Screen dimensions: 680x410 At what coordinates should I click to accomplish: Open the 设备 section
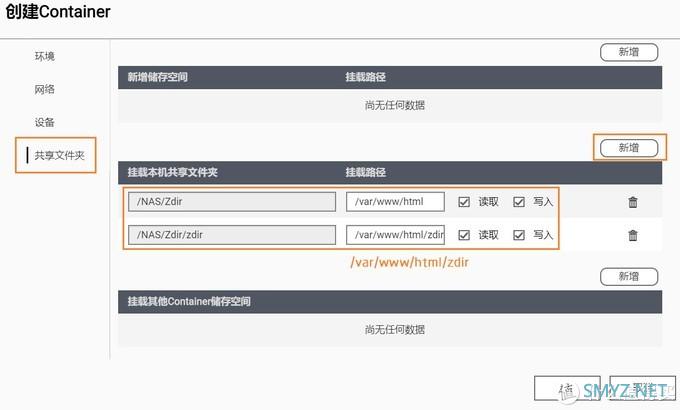pyautogui.click(x=45, y=122)
